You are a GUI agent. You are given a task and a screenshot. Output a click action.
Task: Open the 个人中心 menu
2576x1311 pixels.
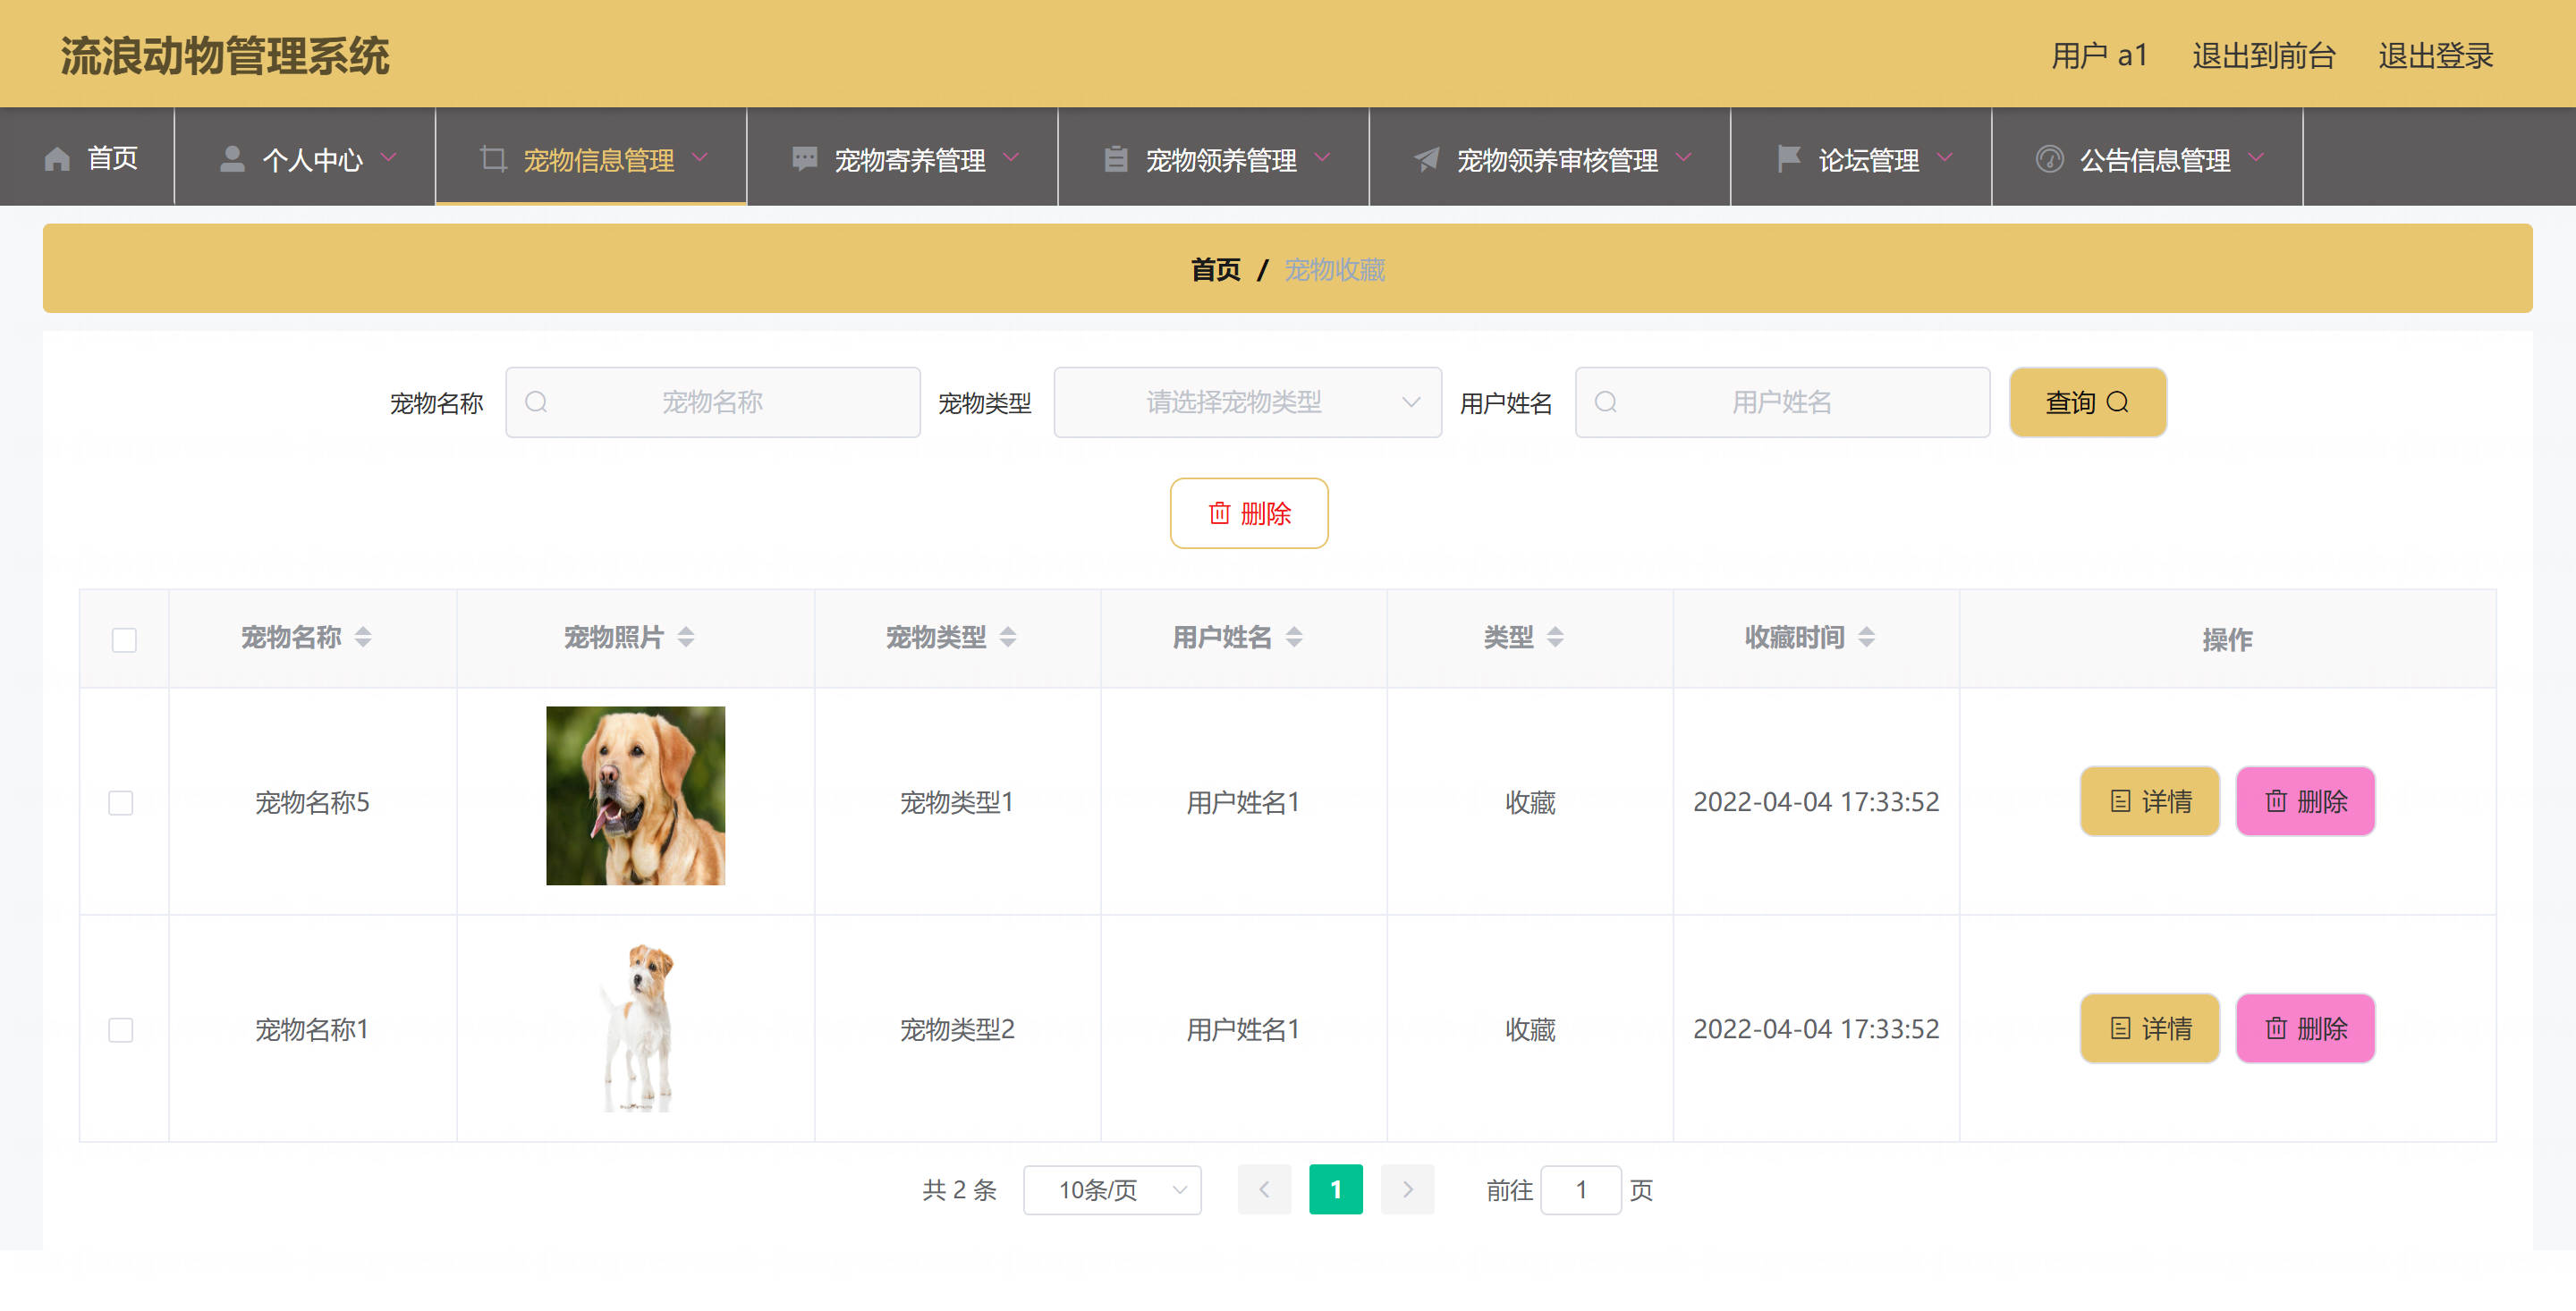coord(305,157)
